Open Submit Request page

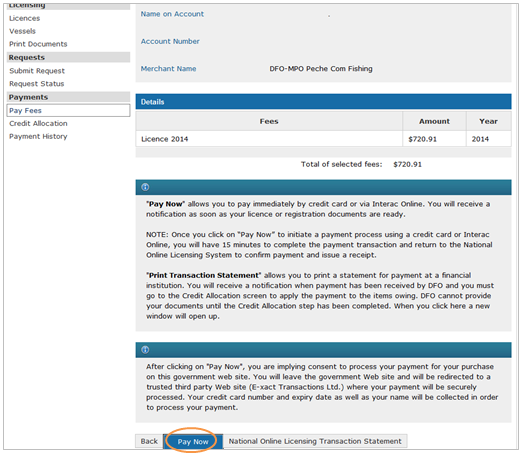[37, 71]
